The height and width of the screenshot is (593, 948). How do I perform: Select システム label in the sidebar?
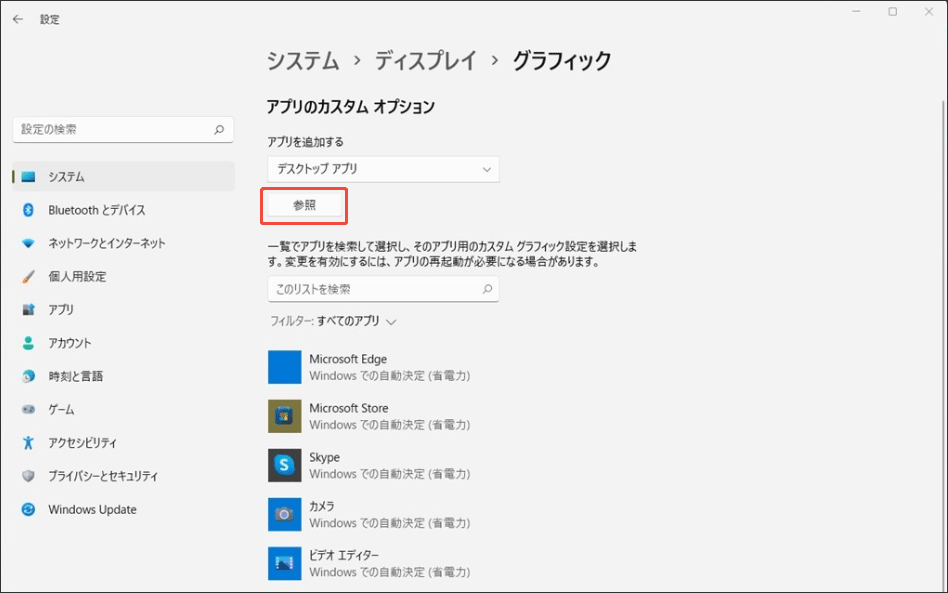pyautogui.click(x=67, y=177)
